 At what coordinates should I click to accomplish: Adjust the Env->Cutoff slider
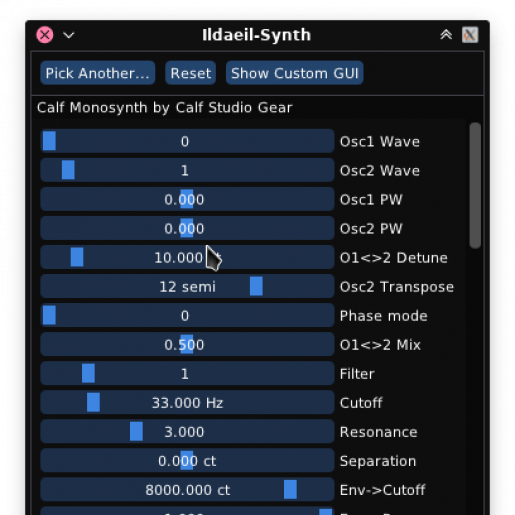187,489
